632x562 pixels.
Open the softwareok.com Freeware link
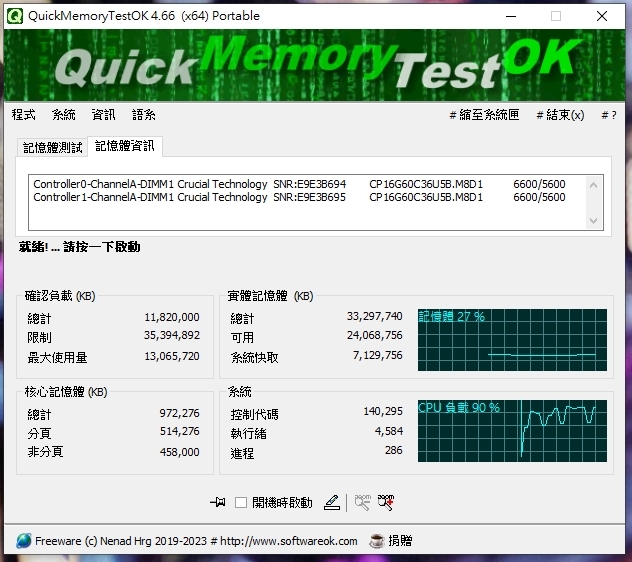click(196, 541)
